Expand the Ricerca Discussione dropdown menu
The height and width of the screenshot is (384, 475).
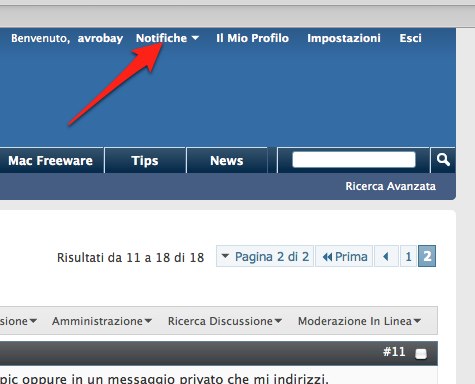tap(225, 321)
